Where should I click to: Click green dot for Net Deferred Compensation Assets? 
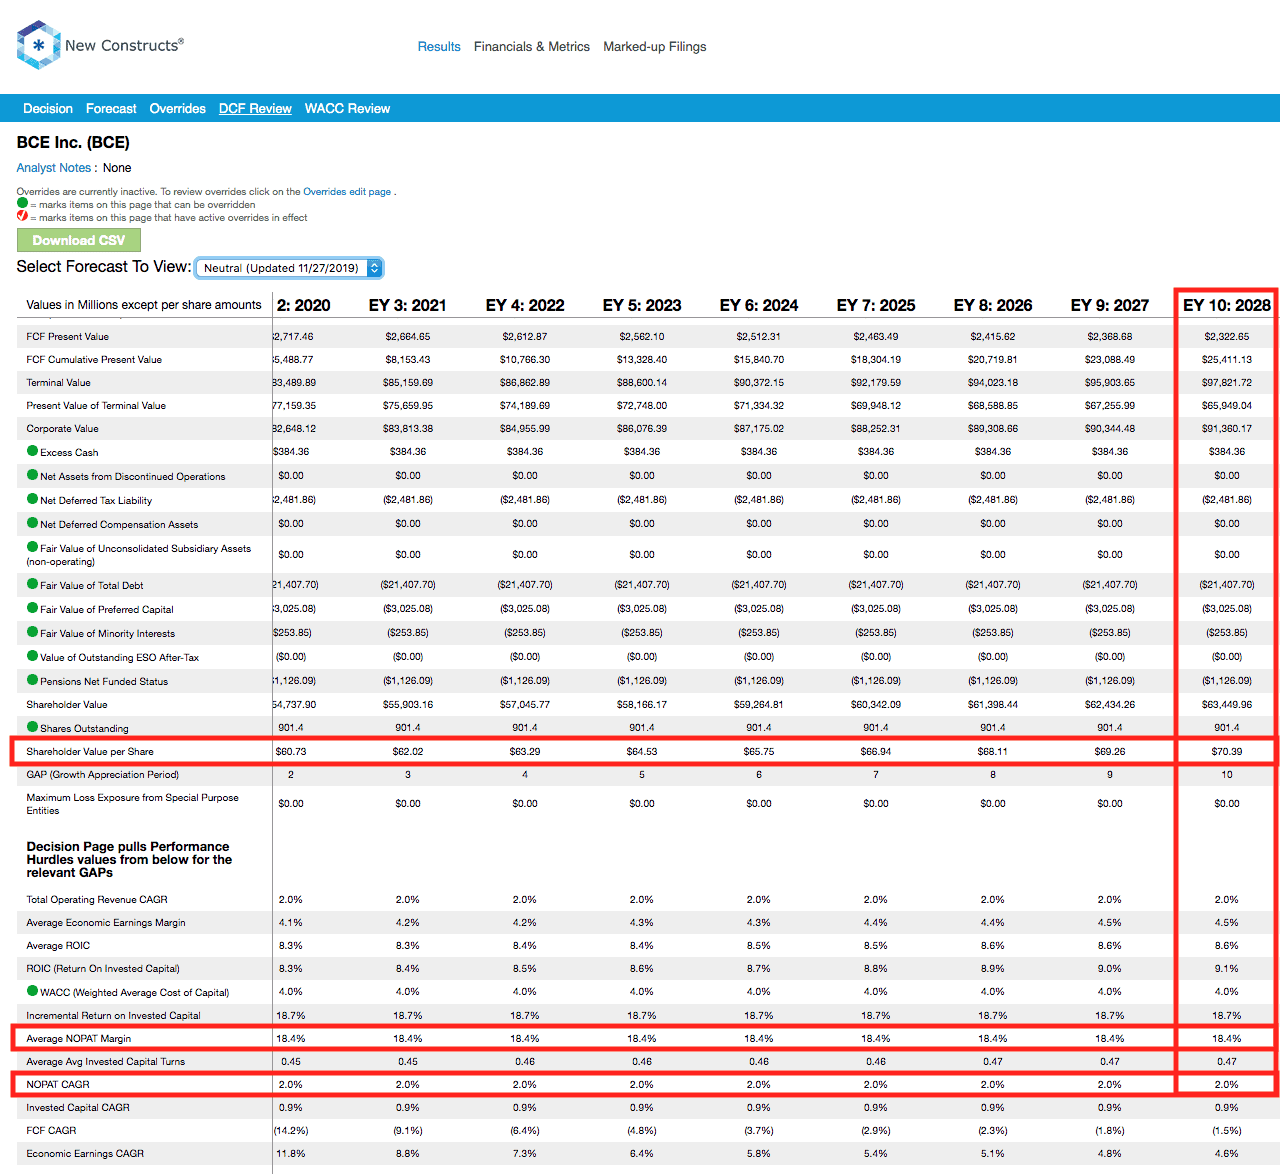32,523
